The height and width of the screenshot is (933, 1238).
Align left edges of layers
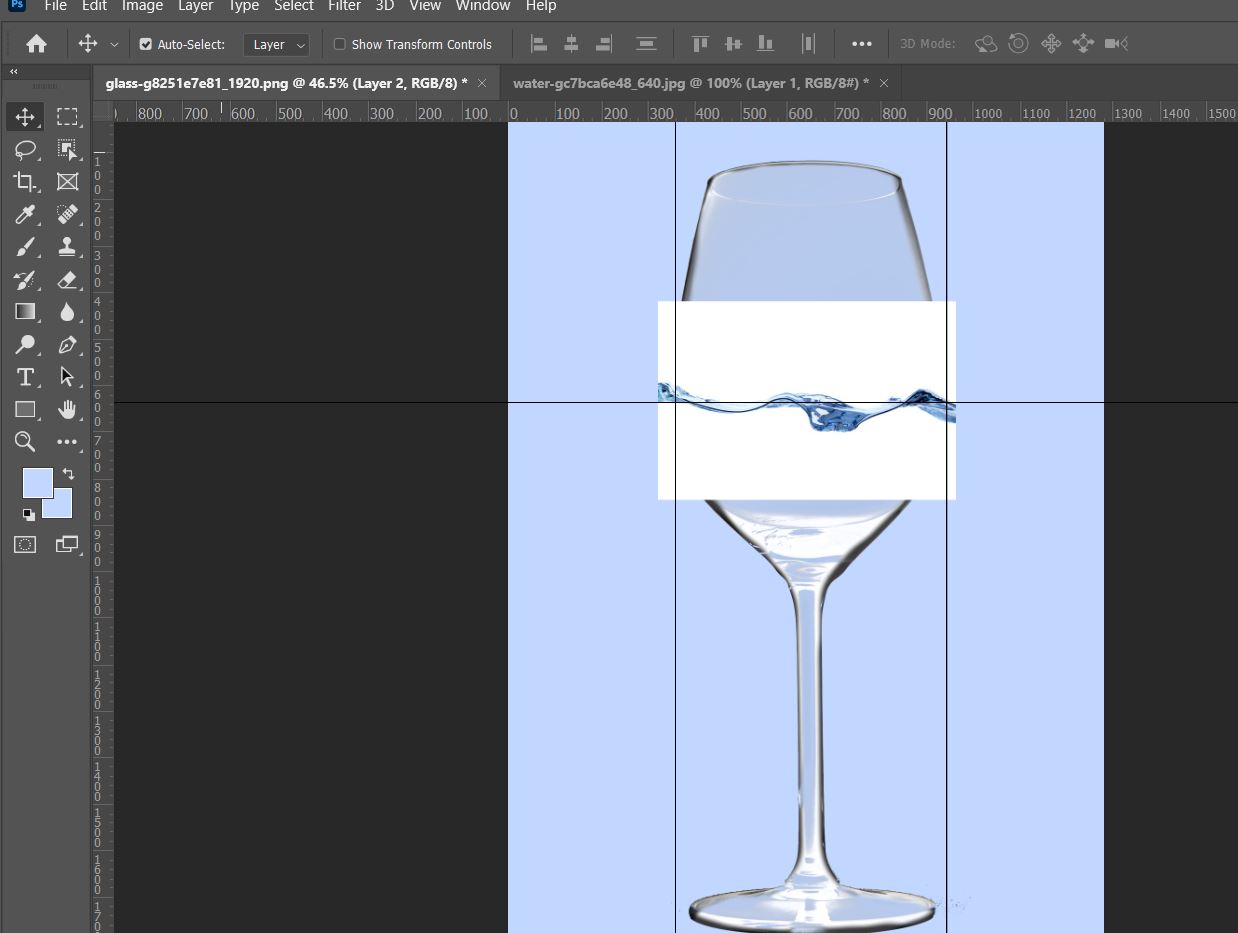[x=539, y=44]
